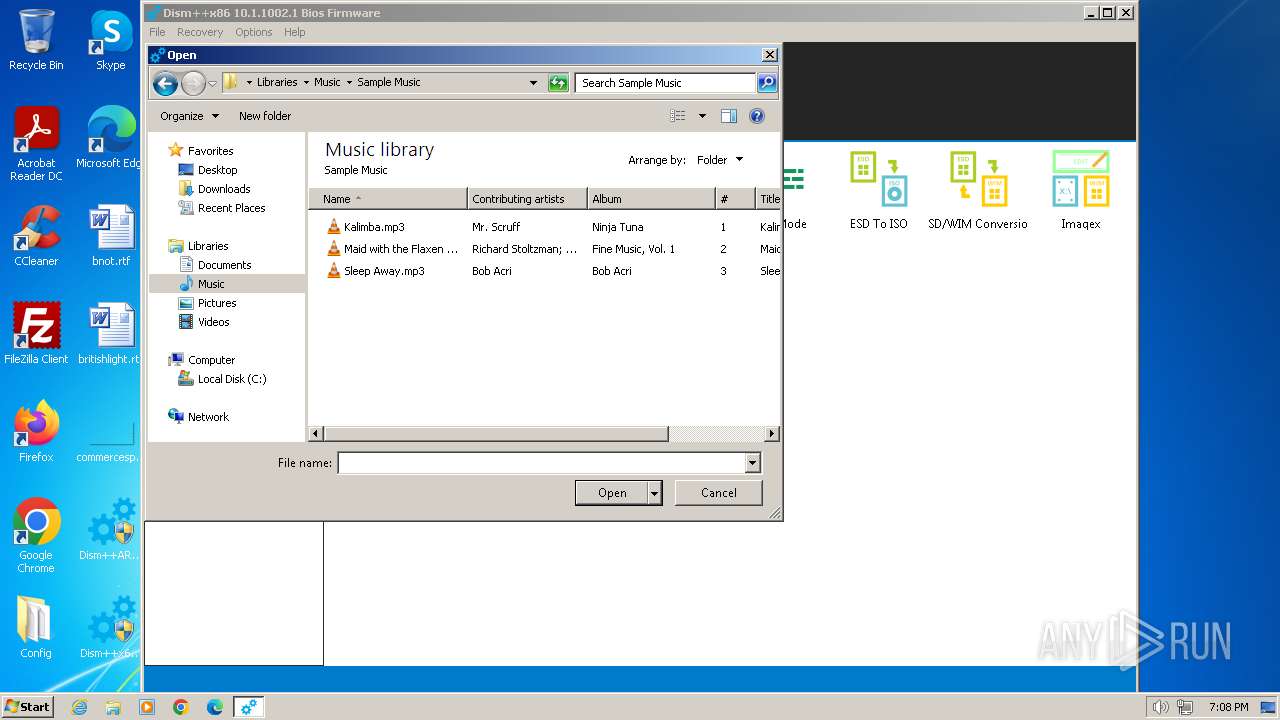Open Skype desktop shortcut
1280x720 pixels.
pos(110,40)
